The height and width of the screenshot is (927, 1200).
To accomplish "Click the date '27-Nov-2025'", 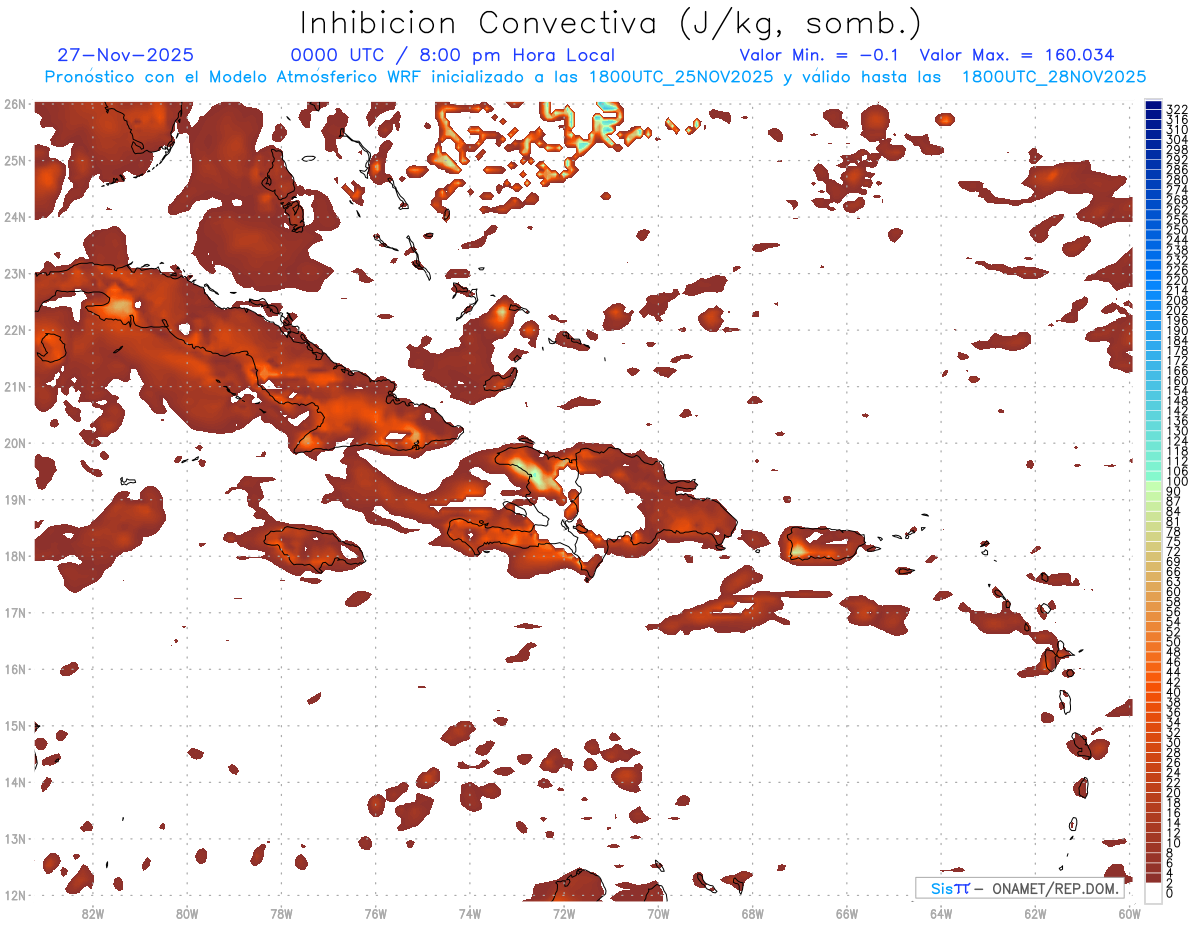I will 126,55.
